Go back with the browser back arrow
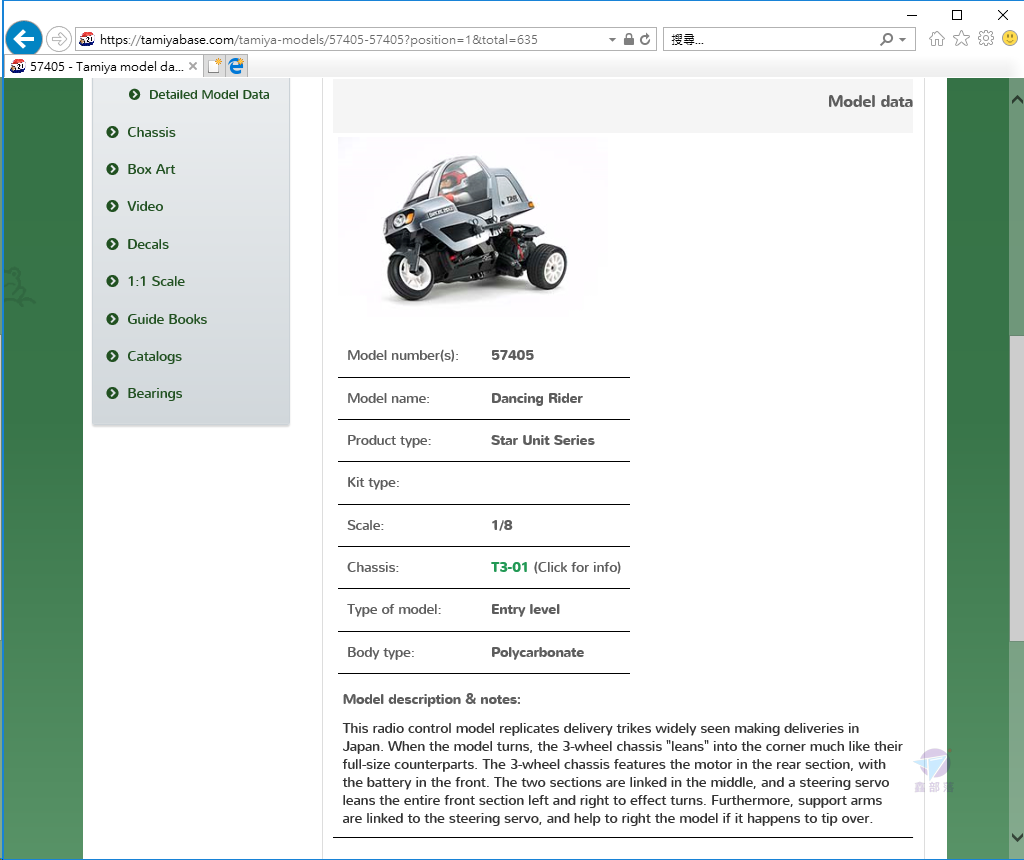This screenshot has width=1024, height=860. (x=24, y=39)
